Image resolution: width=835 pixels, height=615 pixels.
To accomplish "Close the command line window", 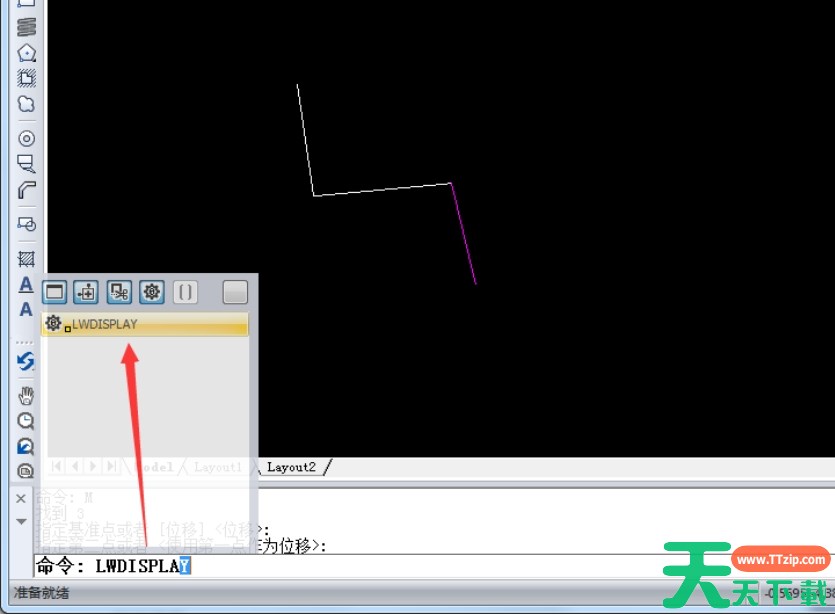I will pos(21,498).
